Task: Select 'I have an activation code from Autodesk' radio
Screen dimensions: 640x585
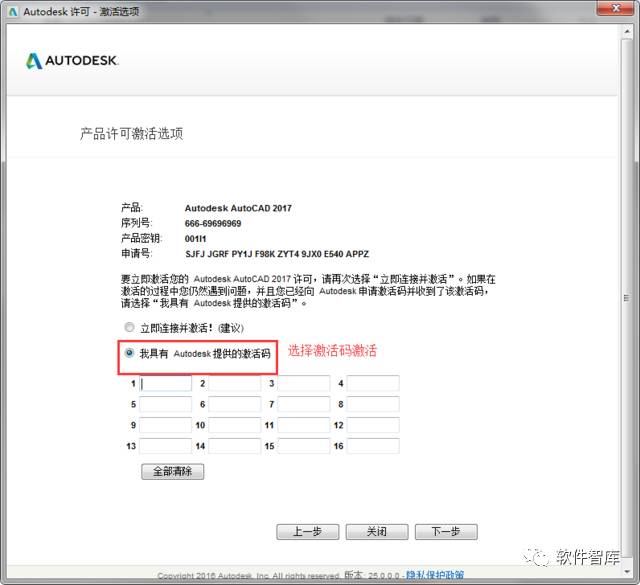Action: click(129, 353)
